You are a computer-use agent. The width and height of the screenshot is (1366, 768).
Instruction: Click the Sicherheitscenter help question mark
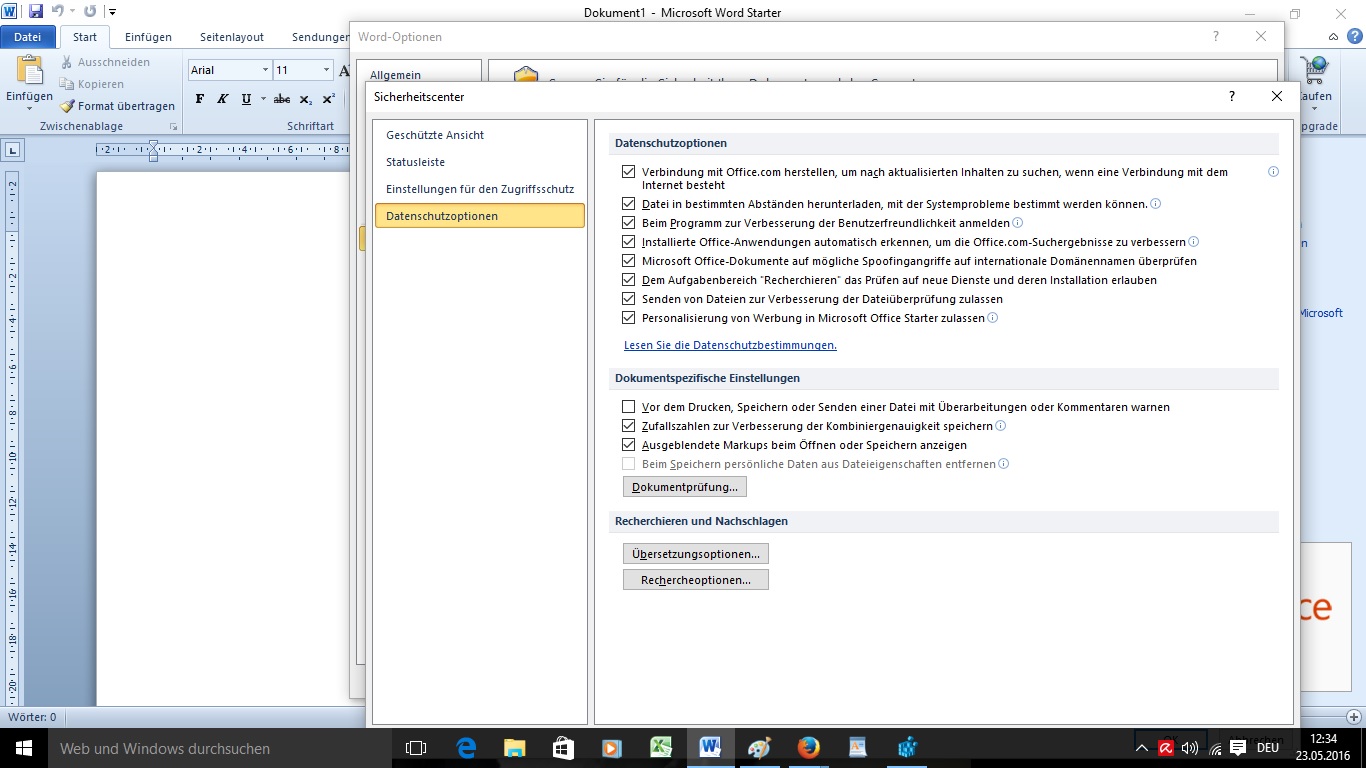click(x=1231, y=96)
